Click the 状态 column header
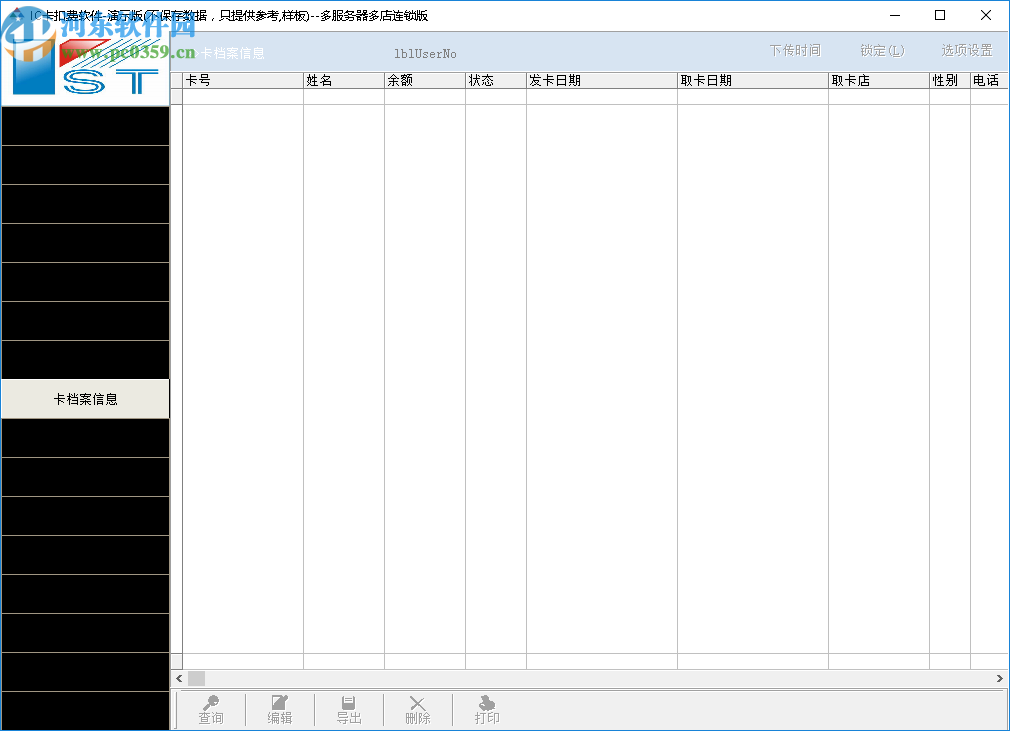This screenshot has height=731, width=1010. pos(496,81)
